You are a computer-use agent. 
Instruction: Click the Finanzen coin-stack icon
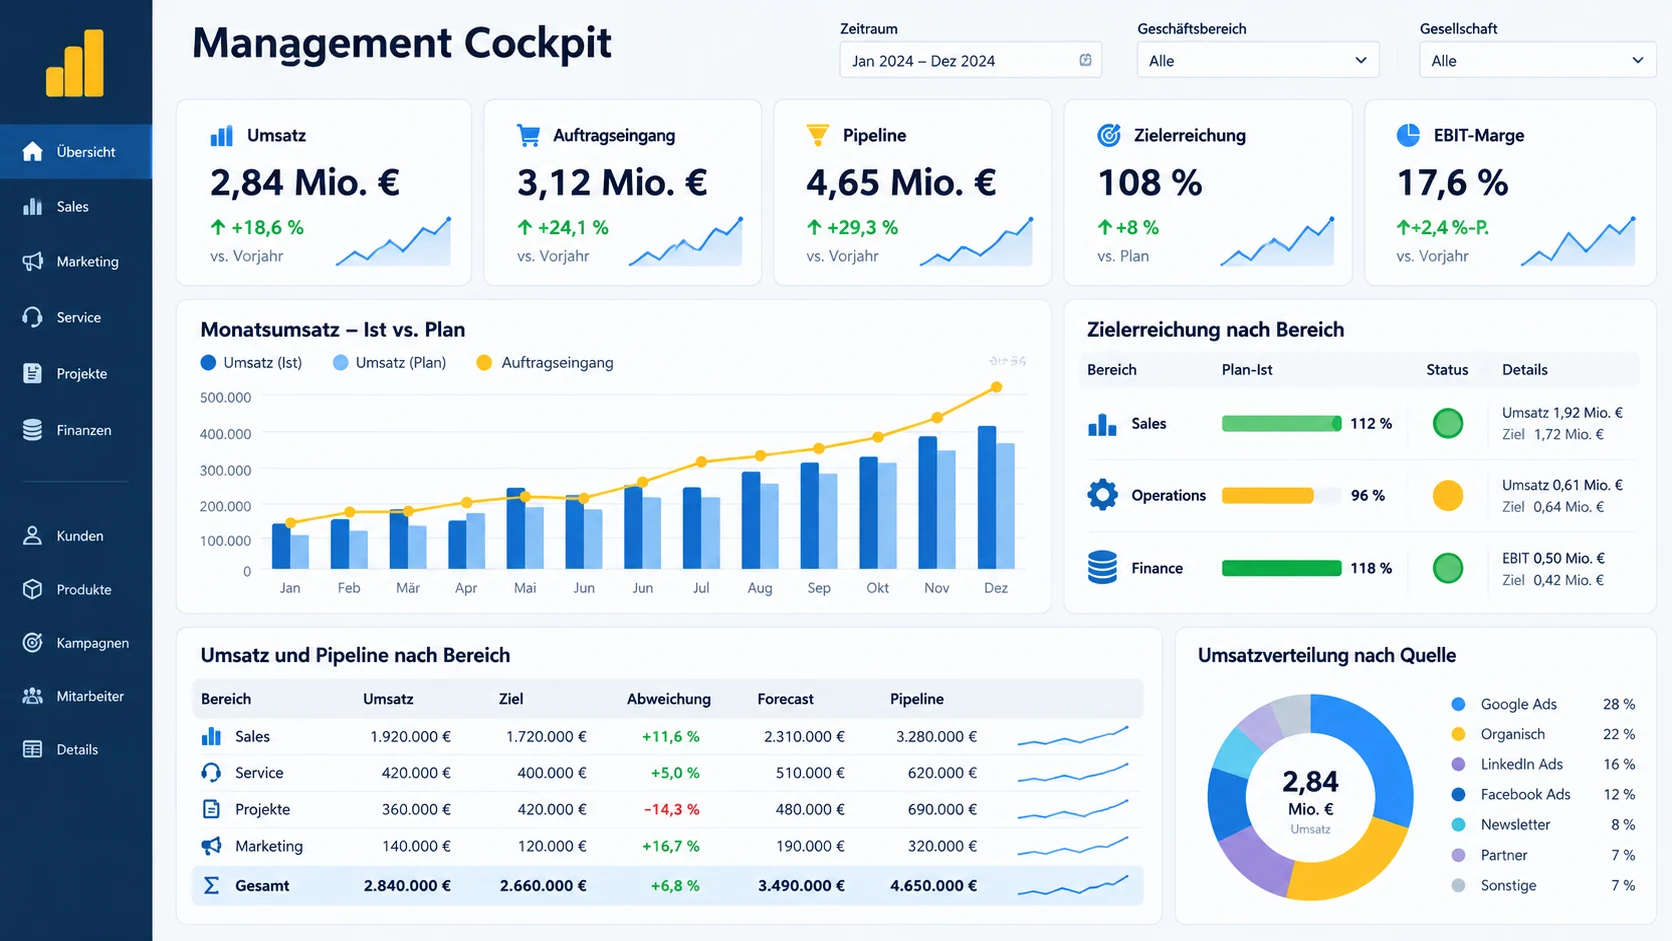(x=33, y=430)
